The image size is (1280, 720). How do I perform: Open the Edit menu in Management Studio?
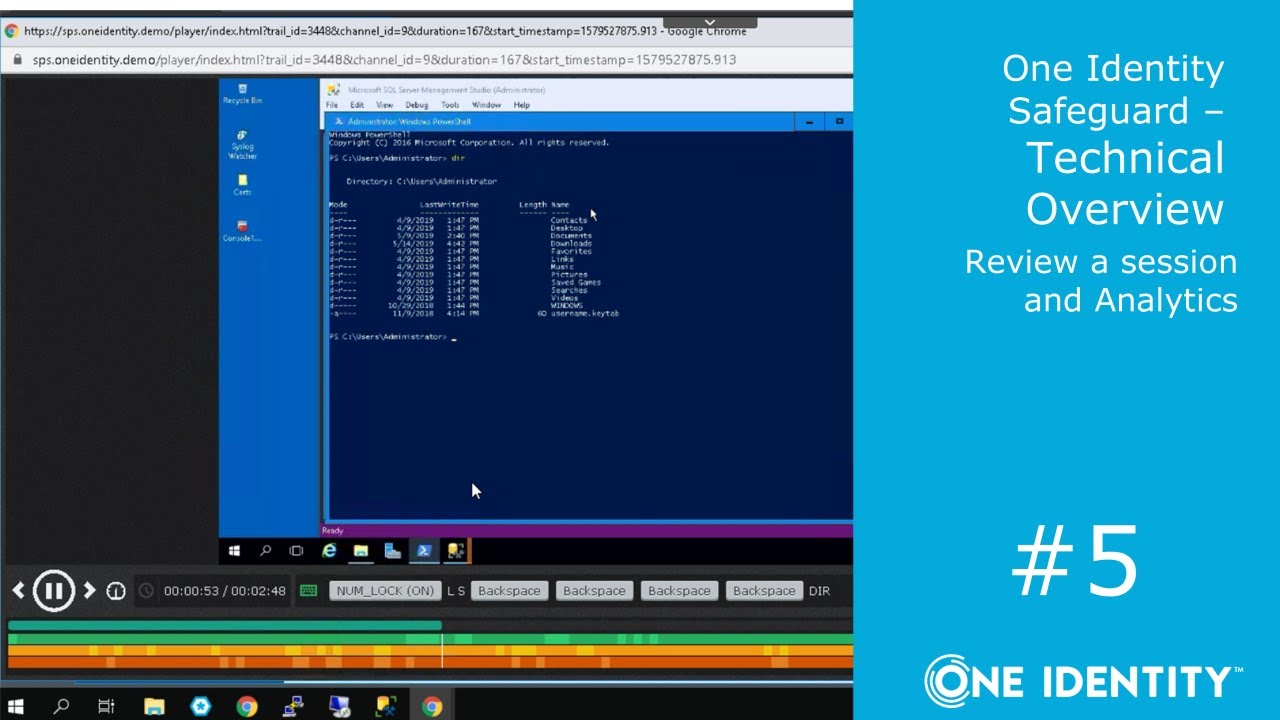(357, 105)
